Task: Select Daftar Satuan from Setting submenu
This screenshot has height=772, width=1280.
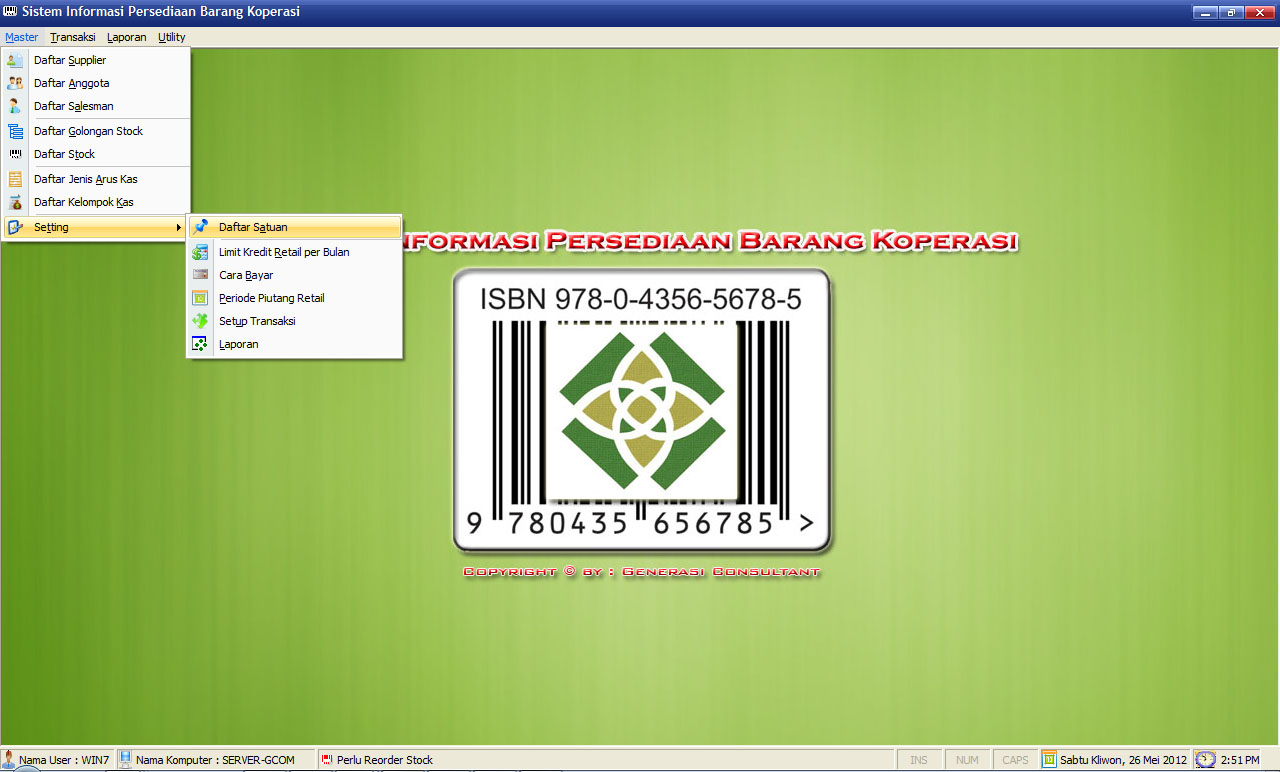Action: point(253,227)
